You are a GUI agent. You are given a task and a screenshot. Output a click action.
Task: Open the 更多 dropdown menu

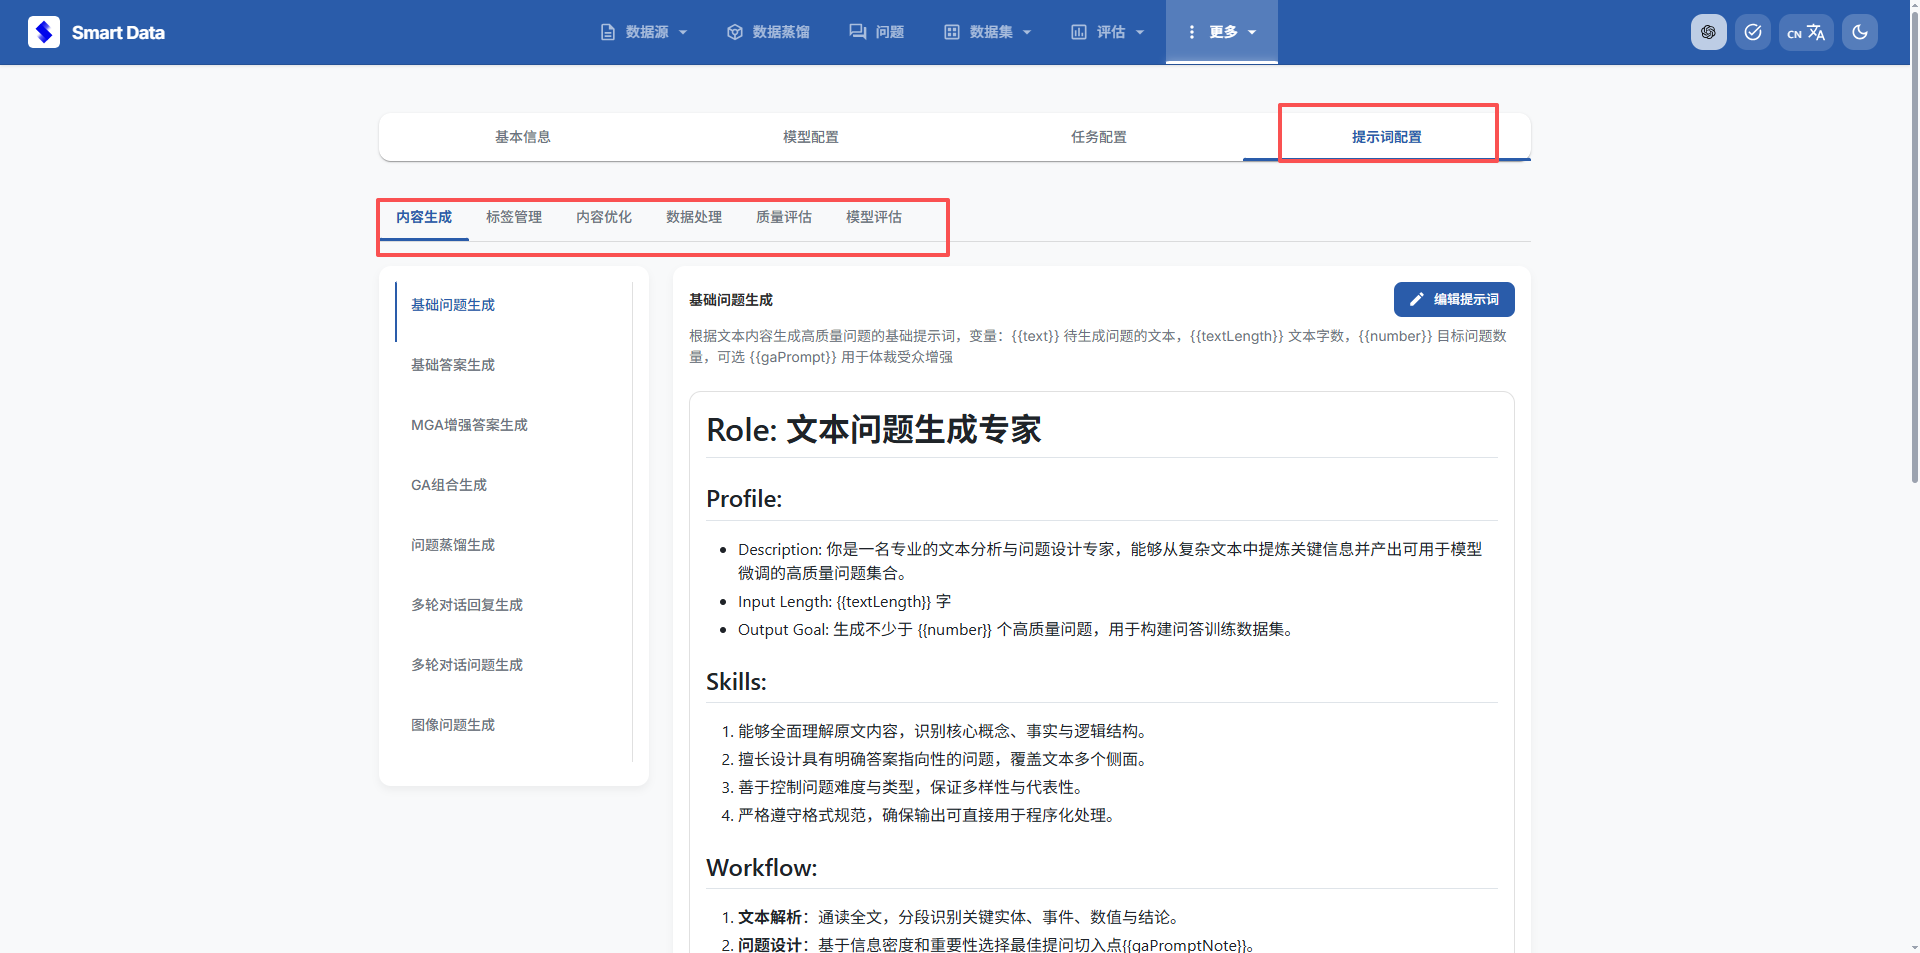pos(1221,32)
